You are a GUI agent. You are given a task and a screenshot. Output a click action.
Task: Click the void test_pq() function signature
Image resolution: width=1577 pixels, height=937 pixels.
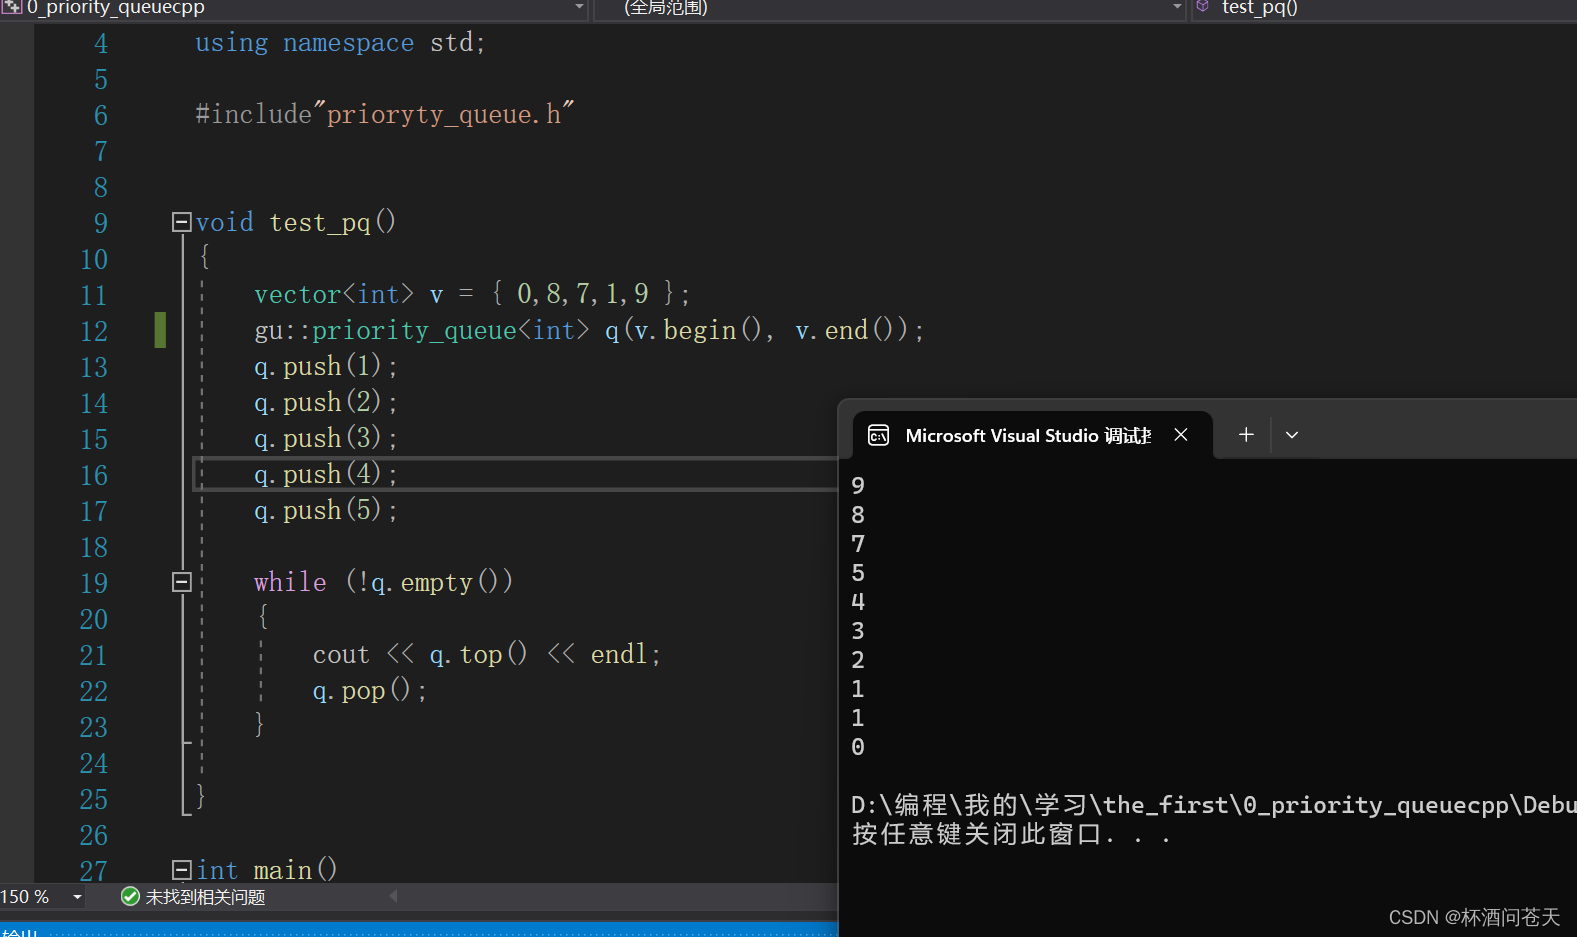[x=296, y=222]
